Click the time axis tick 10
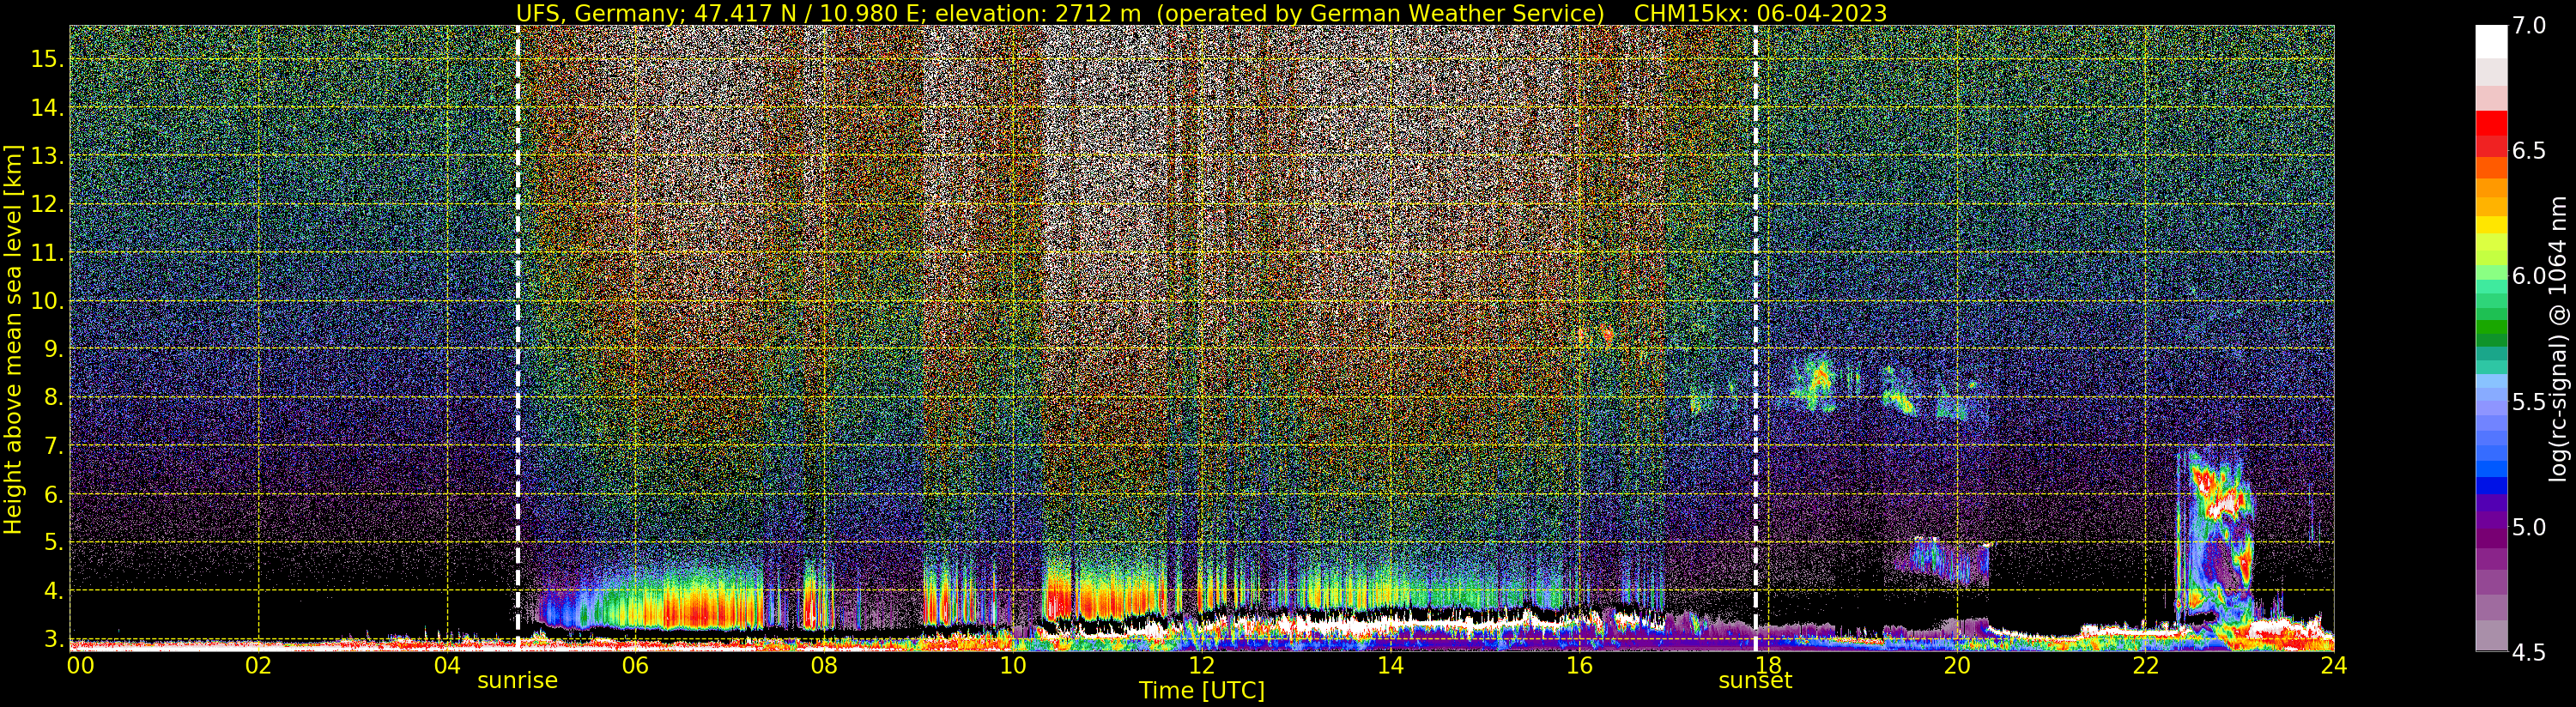2576x707 pixels. (1012, 666)
